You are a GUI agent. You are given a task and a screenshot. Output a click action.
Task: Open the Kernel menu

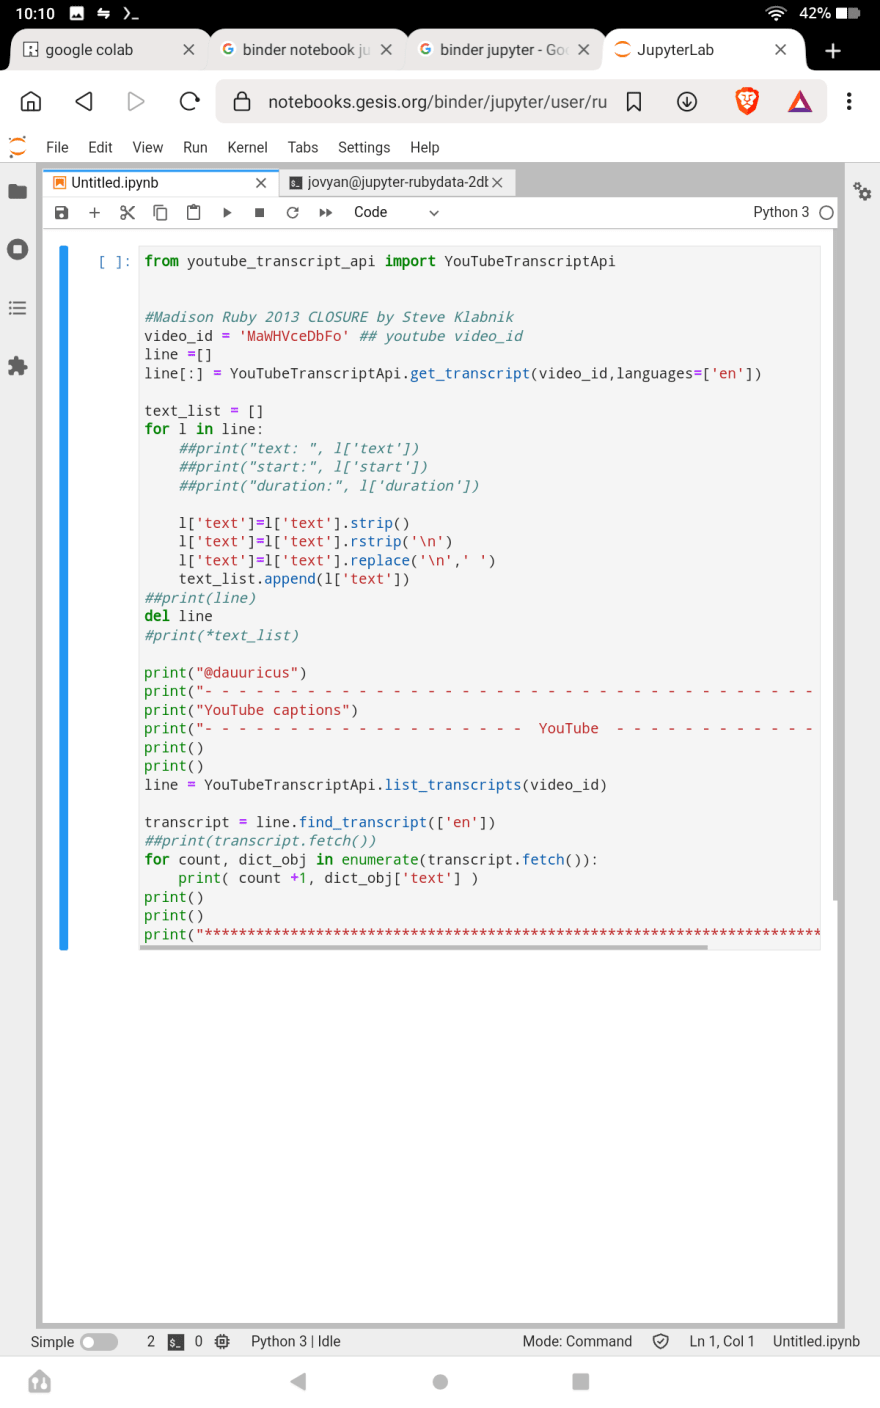point(247,147)
